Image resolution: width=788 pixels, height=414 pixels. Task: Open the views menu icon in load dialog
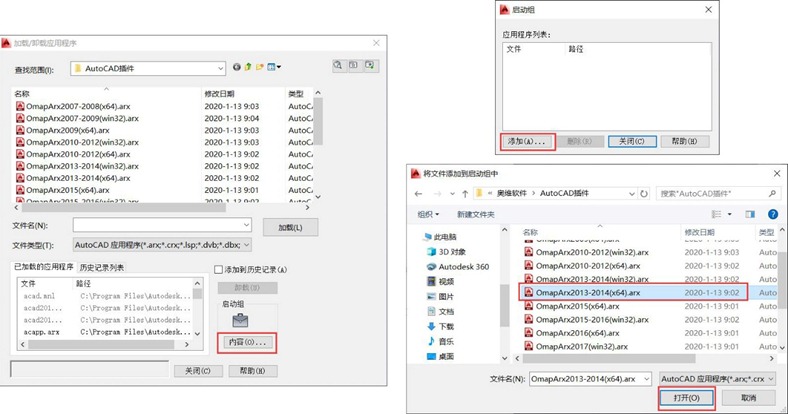(x=274, y=67)
